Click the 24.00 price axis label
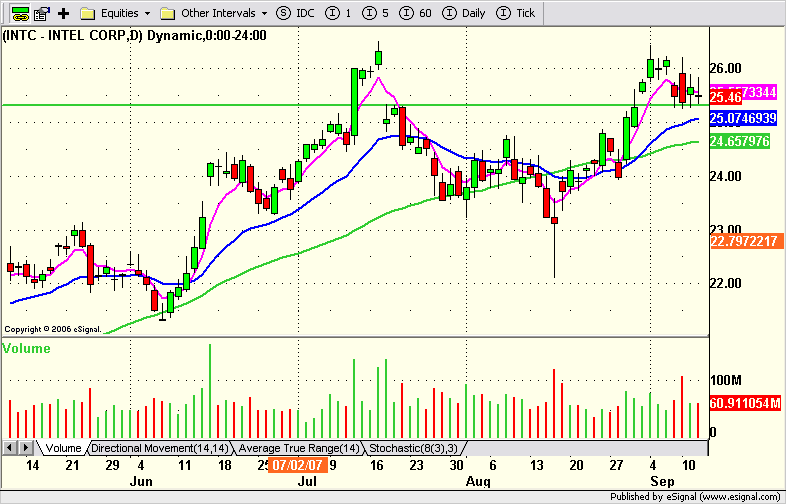Image resolution: width=786 pixels, height=504 pixels. (x=728, y=176)
